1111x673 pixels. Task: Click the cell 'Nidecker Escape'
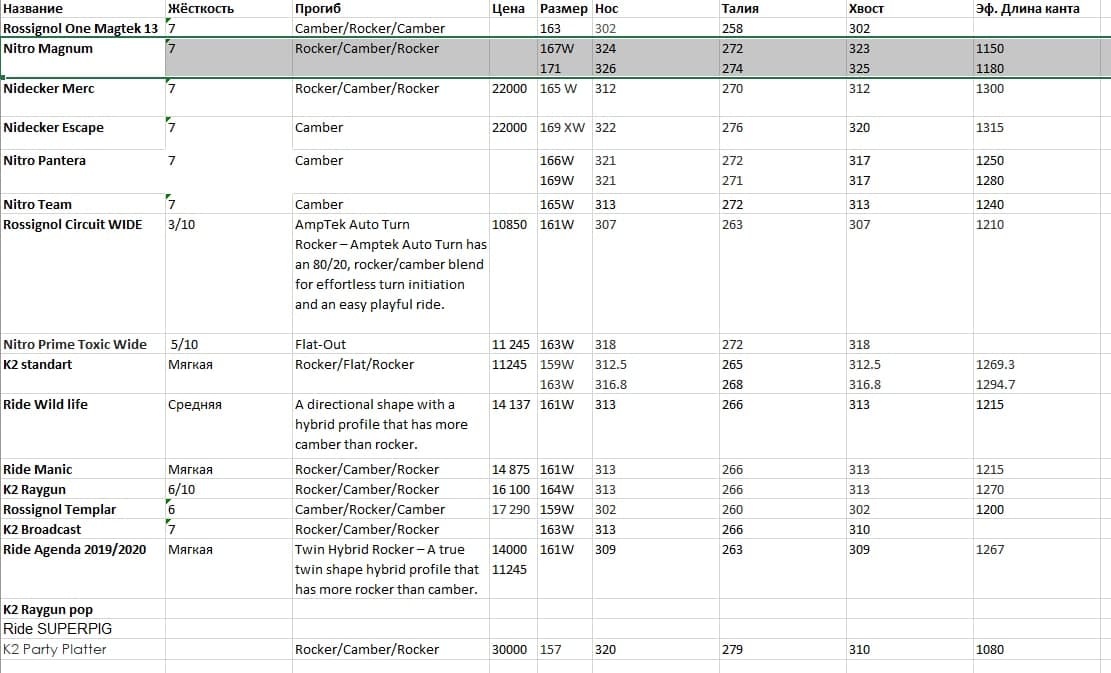pos(83,132)
